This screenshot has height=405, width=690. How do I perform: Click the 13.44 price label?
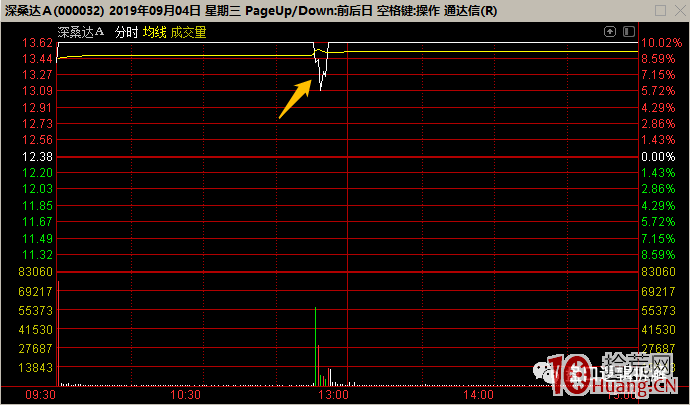37,59
